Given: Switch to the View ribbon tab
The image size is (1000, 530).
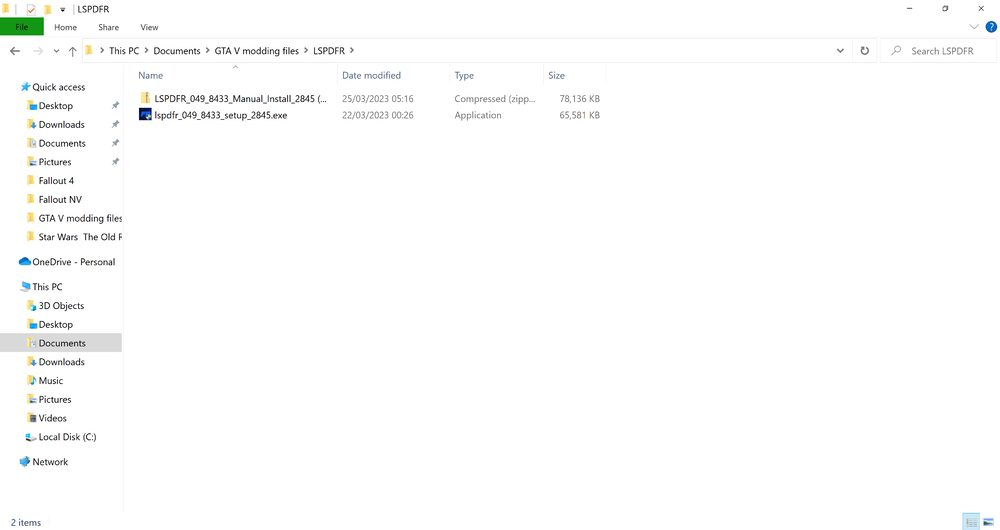Looking at the screenshot, I should click(149, 27).
